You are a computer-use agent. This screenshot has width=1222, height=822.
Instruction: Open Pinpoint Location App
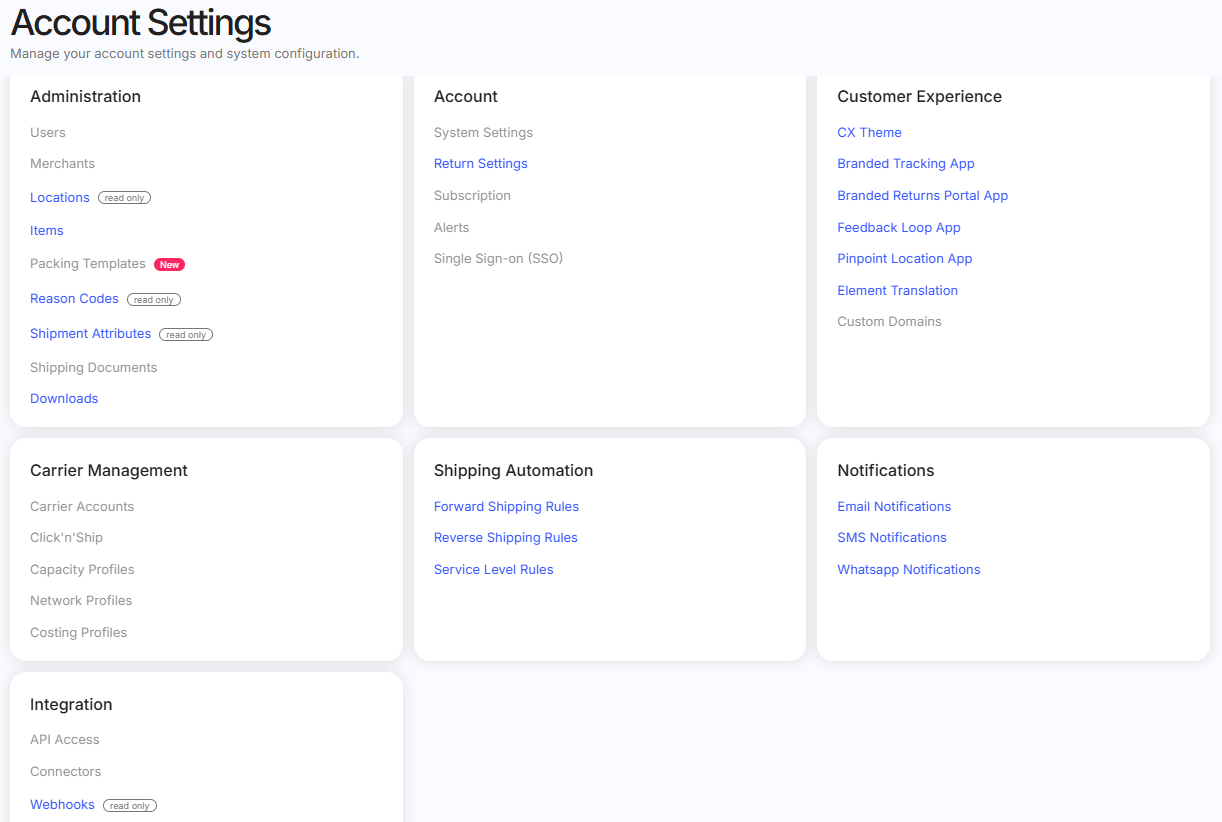(x=905, y=259)
